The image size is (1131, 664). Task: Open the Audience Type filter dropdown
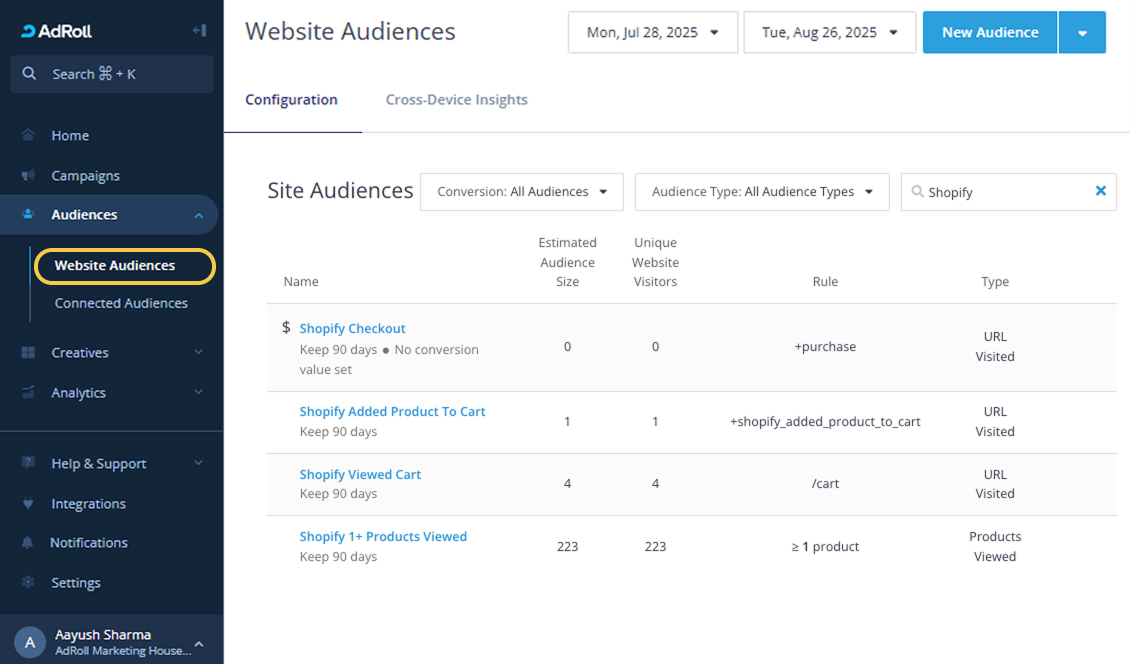(x=762, y=192)
